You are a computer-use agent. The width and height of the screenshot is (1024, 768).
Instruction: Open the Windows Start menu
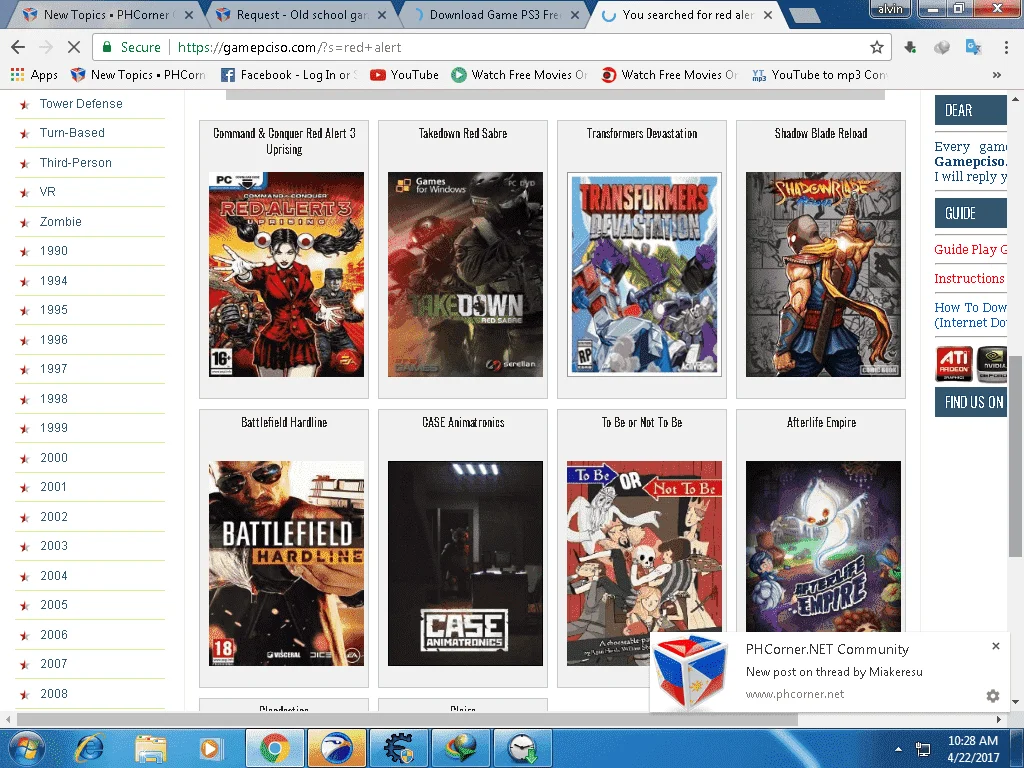tap(26, 748)
